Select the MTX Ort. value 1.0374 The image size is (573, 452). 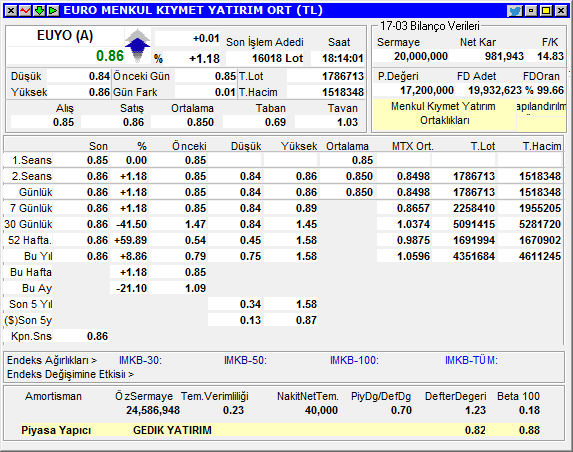tap(413, 224)
